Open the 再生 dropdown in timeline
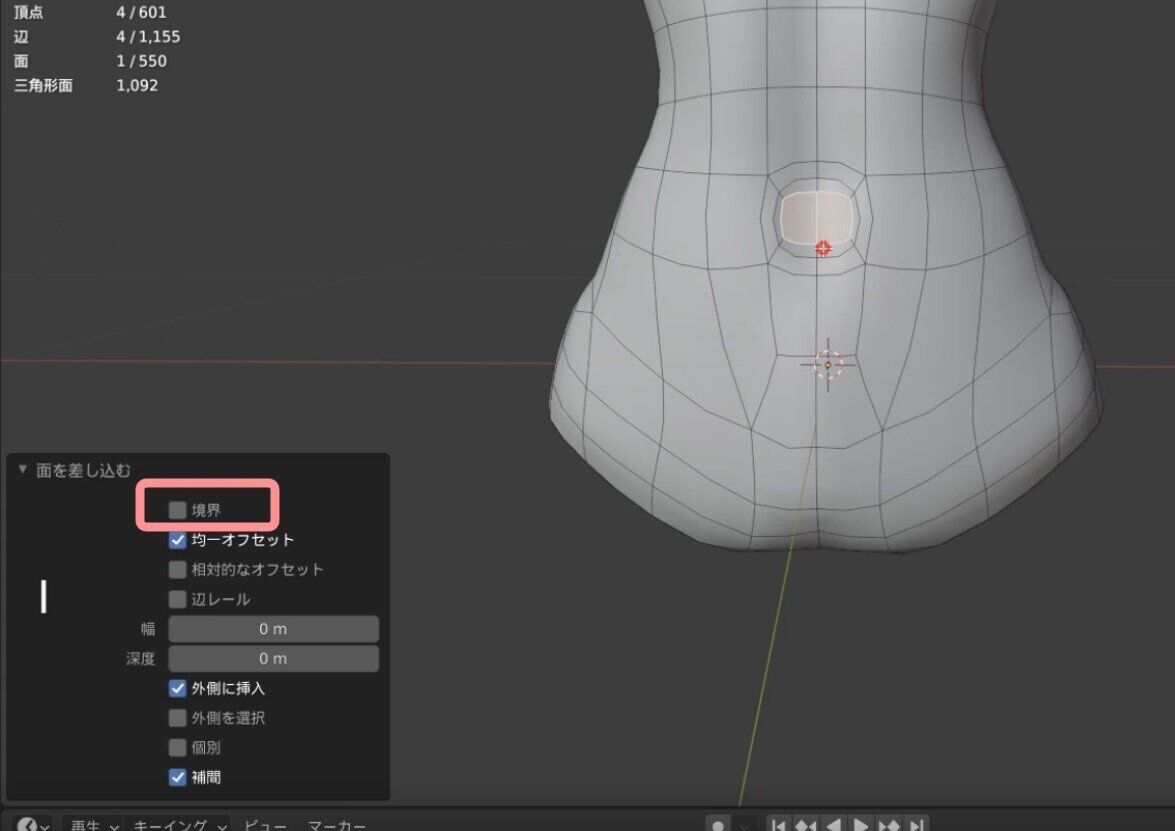 click(93, 824)
